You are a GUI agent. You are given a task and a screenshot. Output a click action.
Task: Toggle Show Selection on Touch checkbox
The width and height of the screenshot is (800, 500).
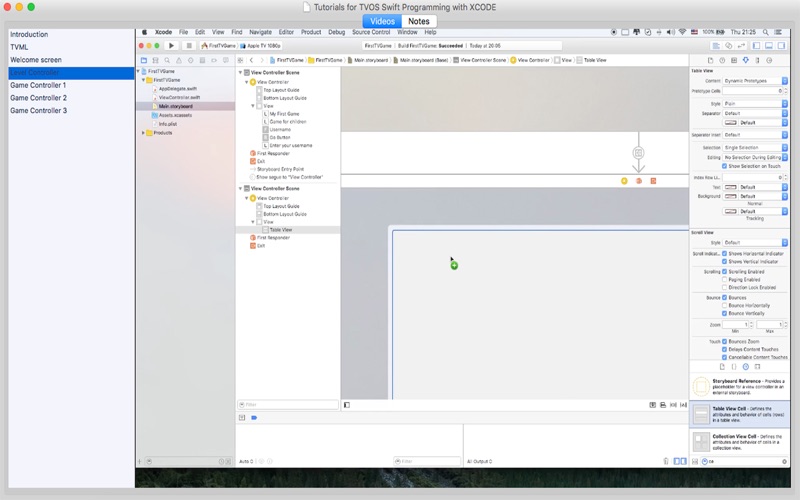(724, 166)
